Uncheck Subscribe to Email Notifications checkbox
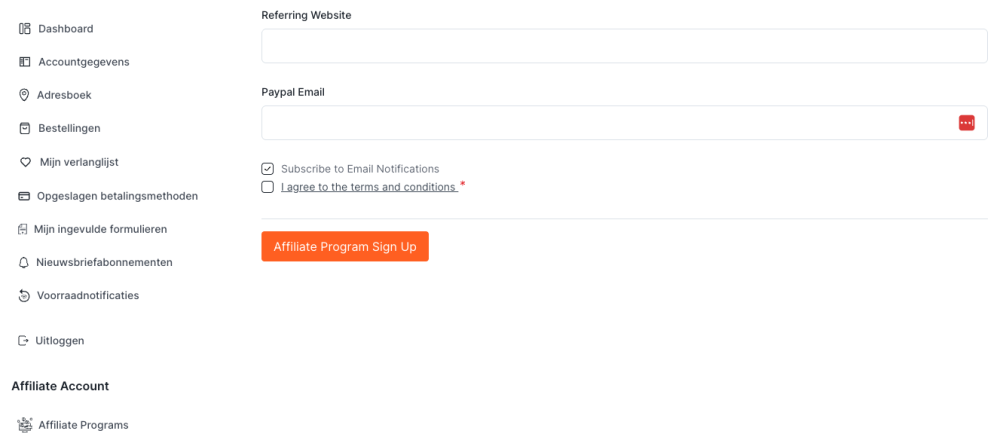Viewport: 1000px width, 440px height. pyautogui.click(x=268, y=169)
